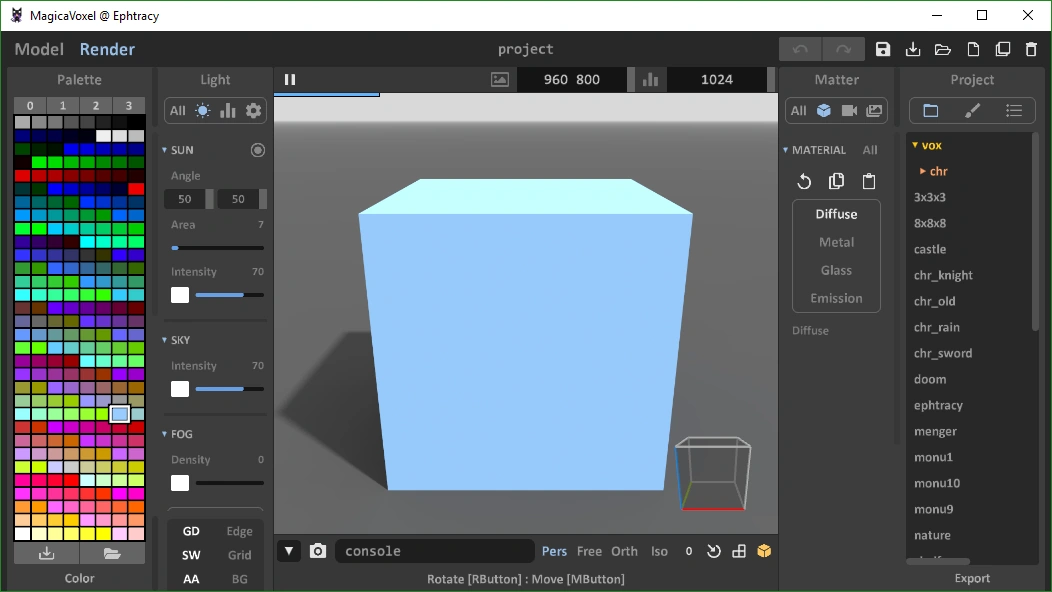Switch viewport to Orth projection

(x=624, y=550)
